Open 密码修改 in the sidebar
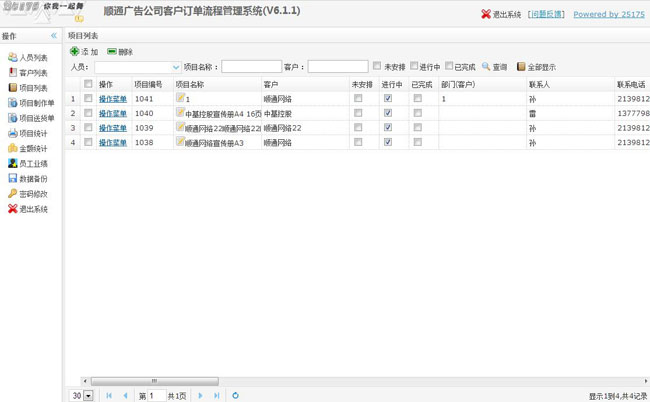Screen dimensions: 650x402 (28, 194)
